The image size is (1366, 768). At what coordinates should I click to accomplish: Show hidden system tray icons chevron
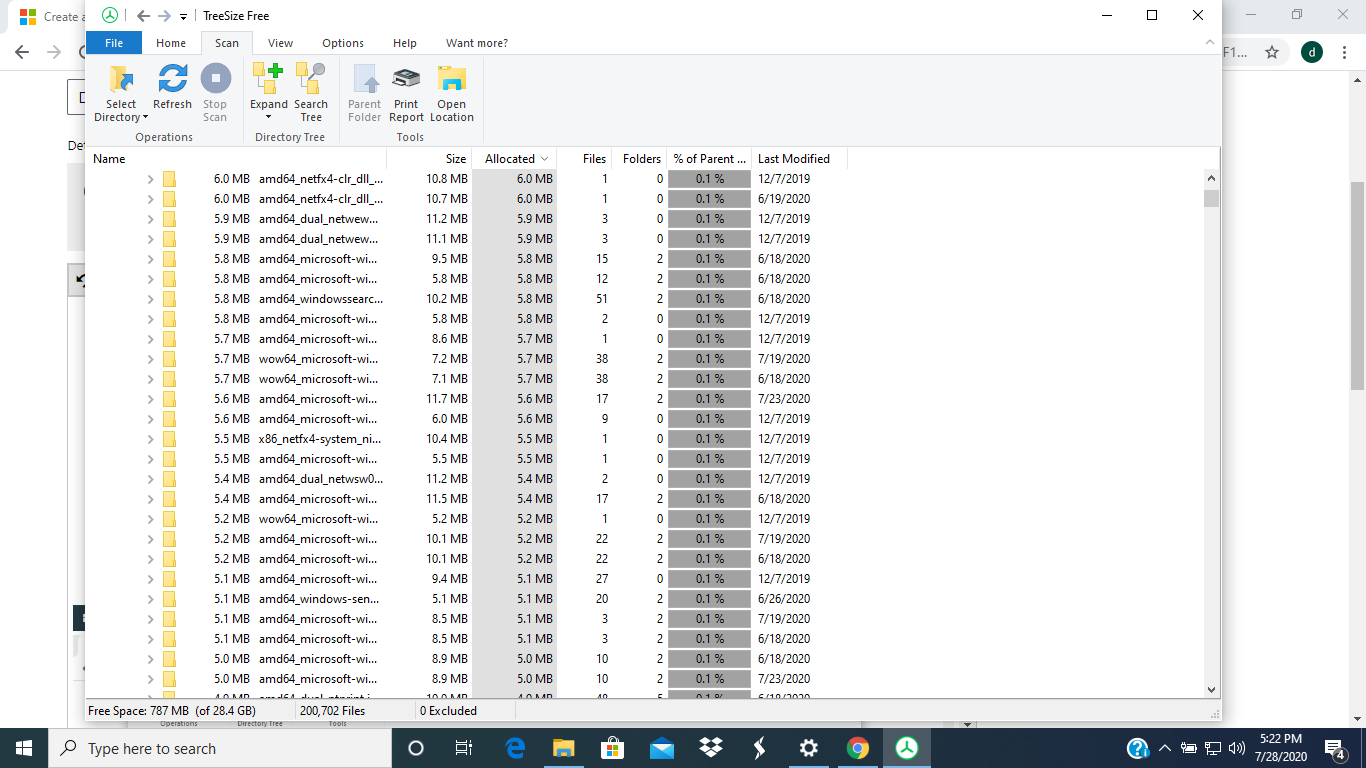(x=1164, y=748)
